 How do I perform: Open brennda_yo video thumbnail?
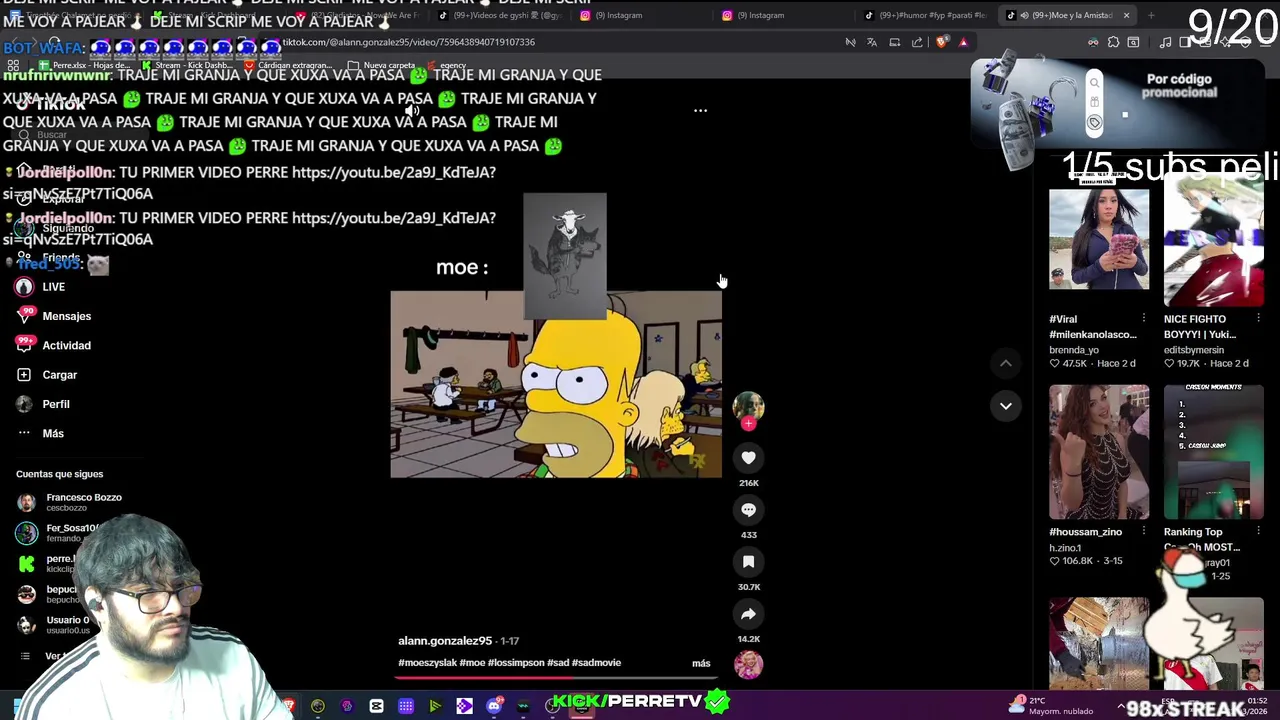click(1099, 240)
